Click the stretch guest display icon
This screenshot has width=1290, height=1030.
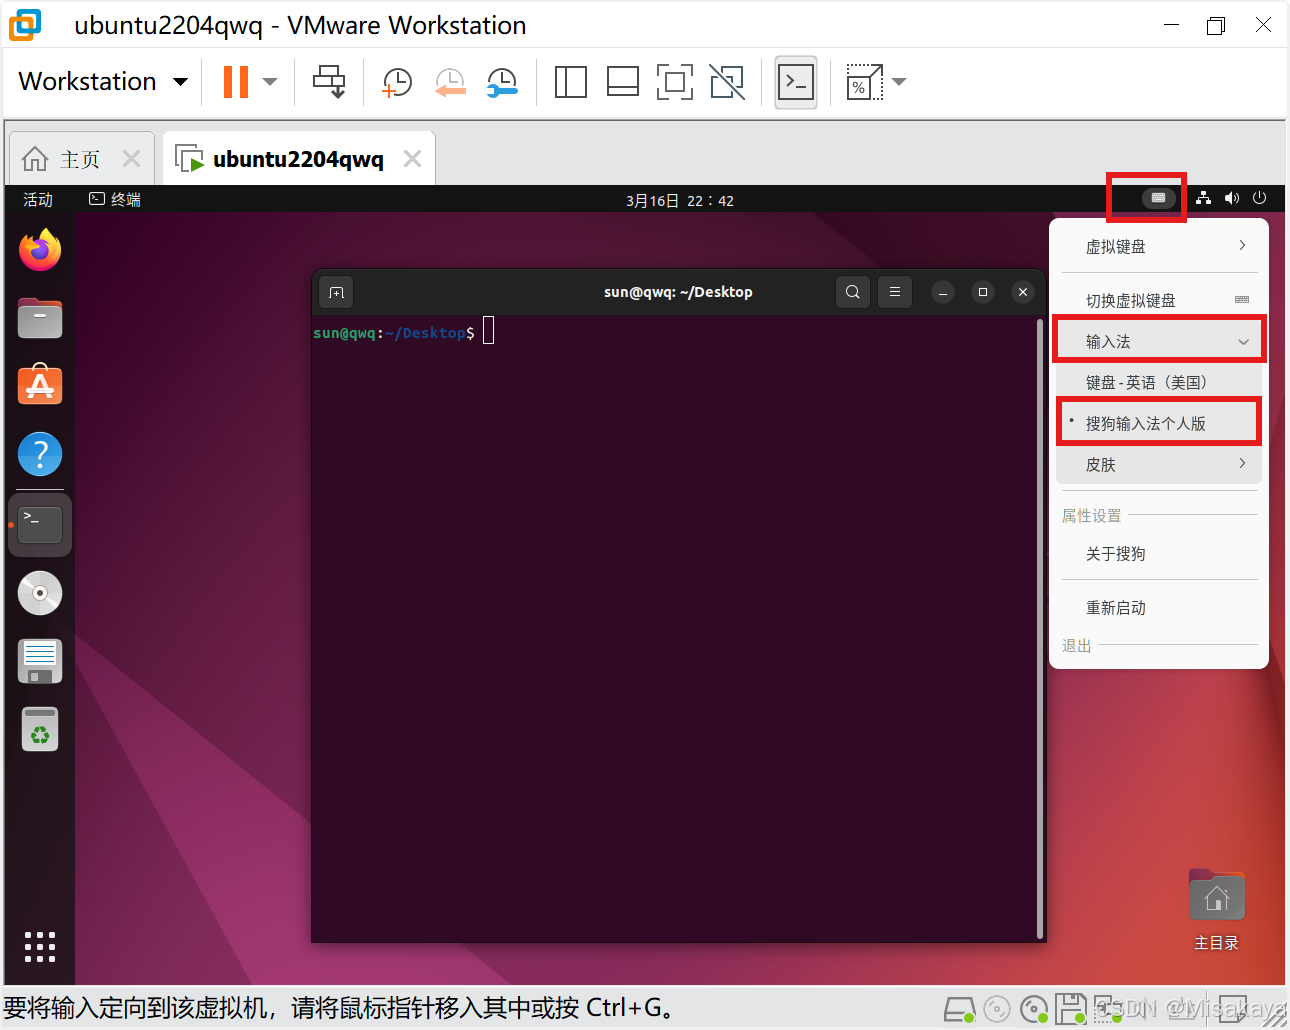[864, 82]
